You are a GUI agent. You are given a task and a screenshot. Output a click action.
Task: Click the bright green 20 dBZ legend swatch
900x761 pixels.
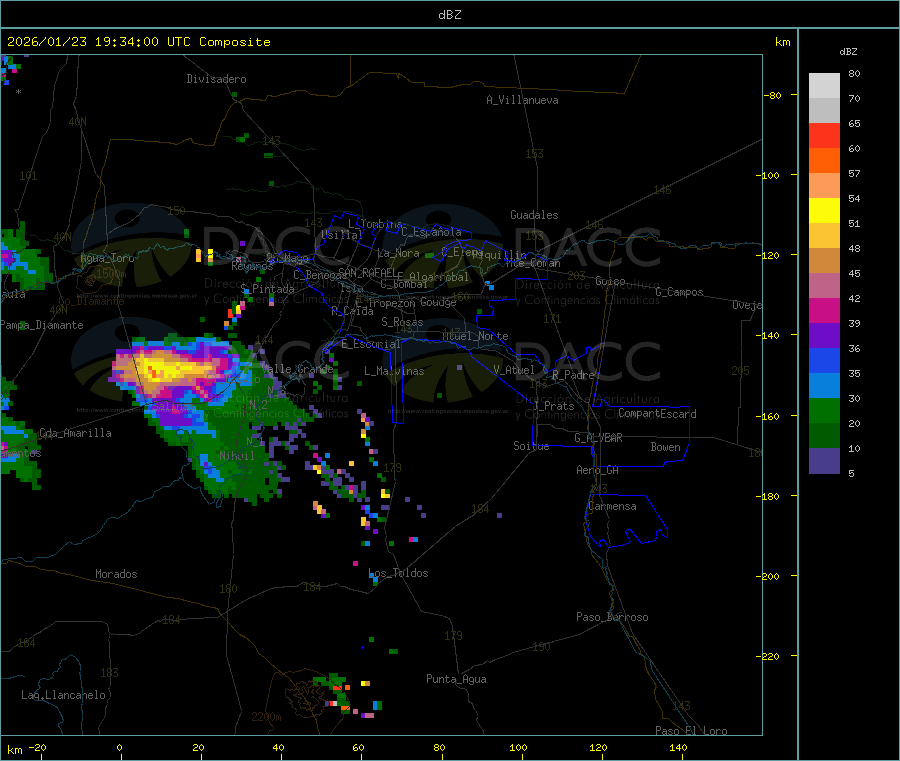coord(824,410)
